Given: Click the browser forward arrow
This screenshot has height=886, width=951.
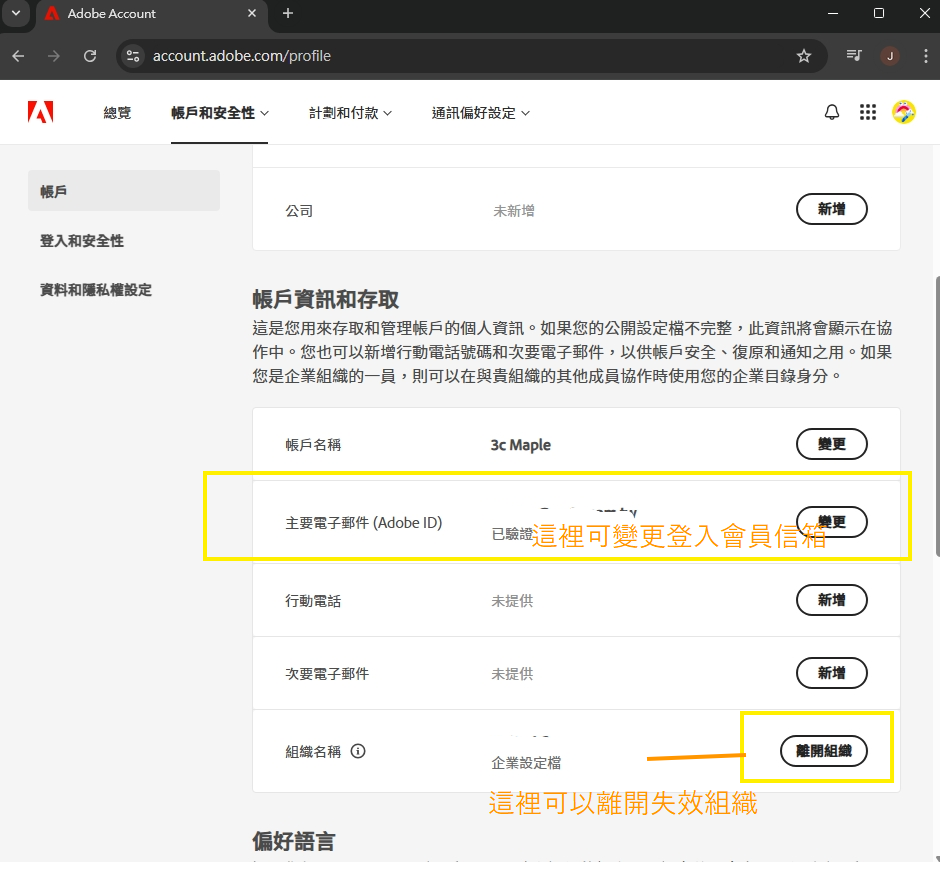Looking at the screenshot, I should pyautogui.click(x=54, y=56).
